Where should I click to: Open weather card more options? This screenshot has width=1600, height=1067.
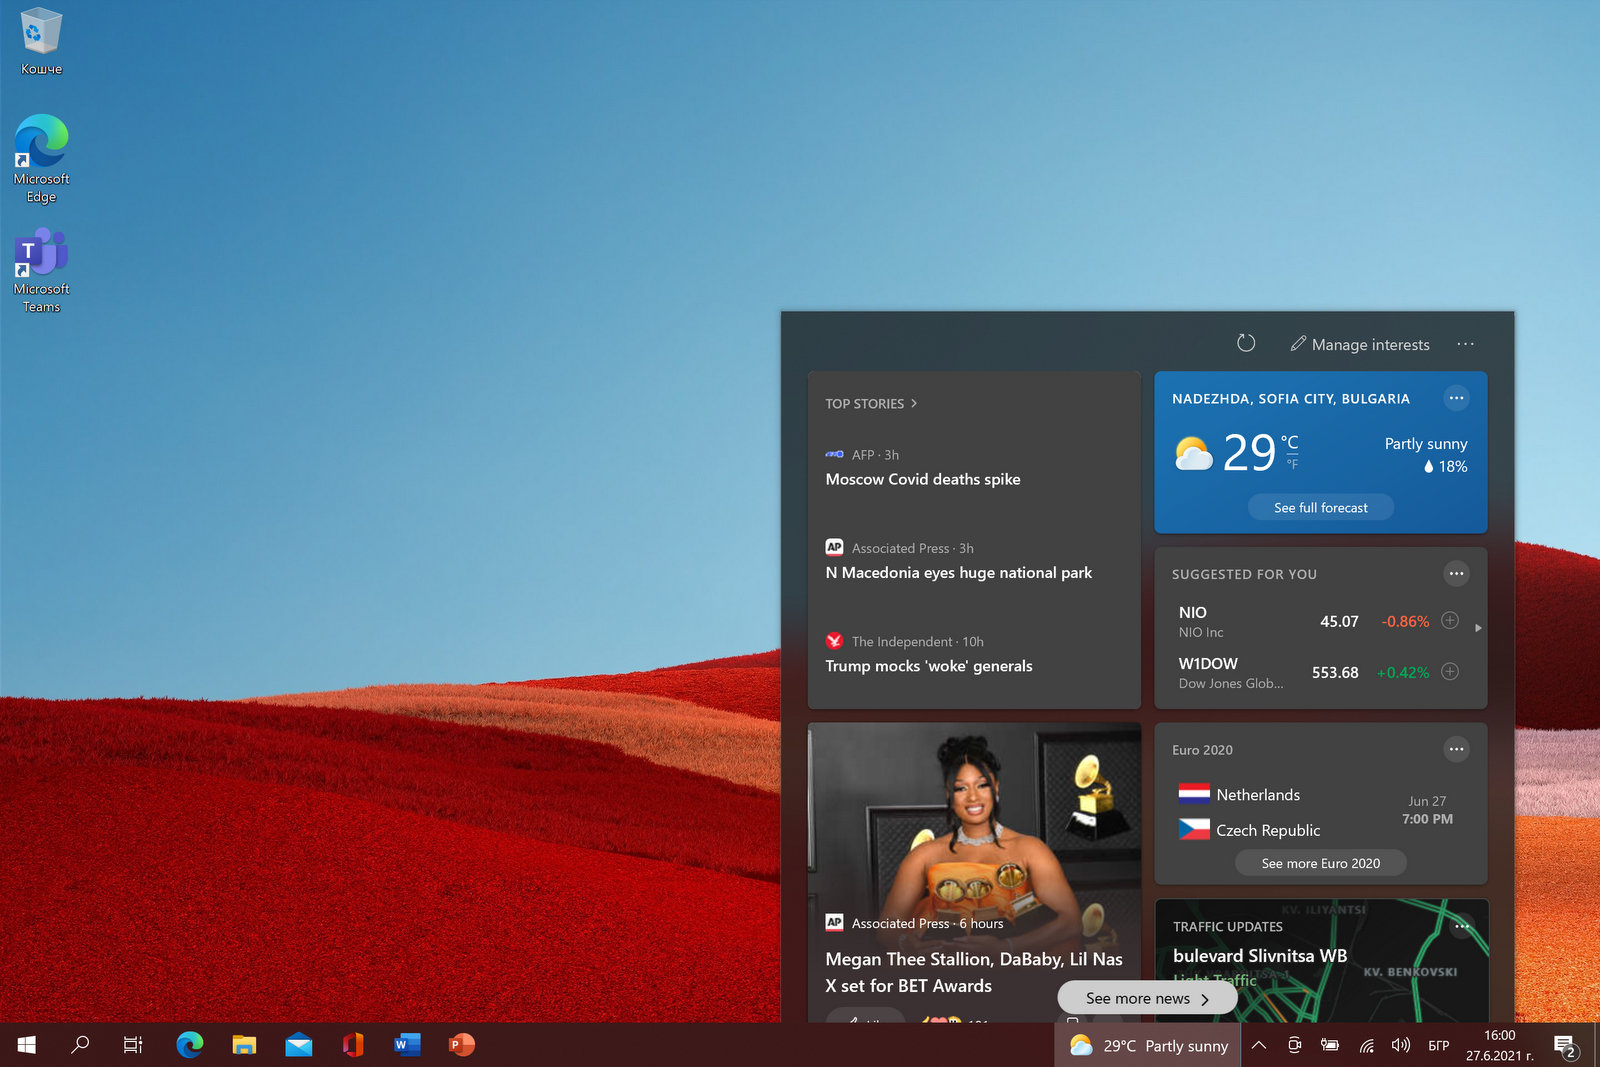pyautogui.click(x=1456, y=398)
